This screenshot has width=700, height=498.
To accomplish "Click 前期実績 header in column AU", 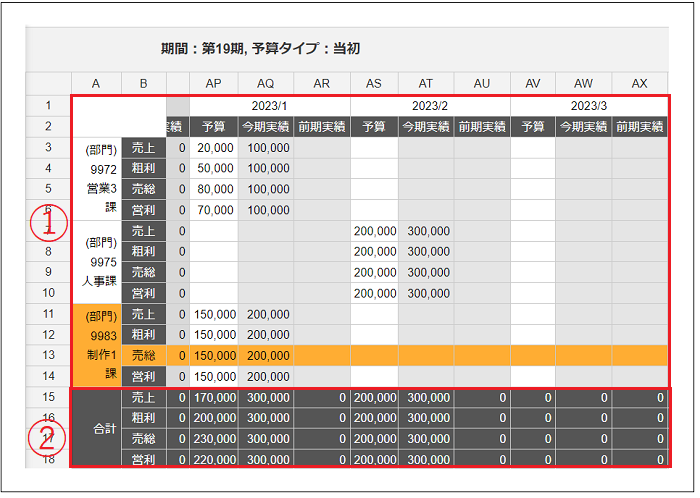I will point(482,127).
